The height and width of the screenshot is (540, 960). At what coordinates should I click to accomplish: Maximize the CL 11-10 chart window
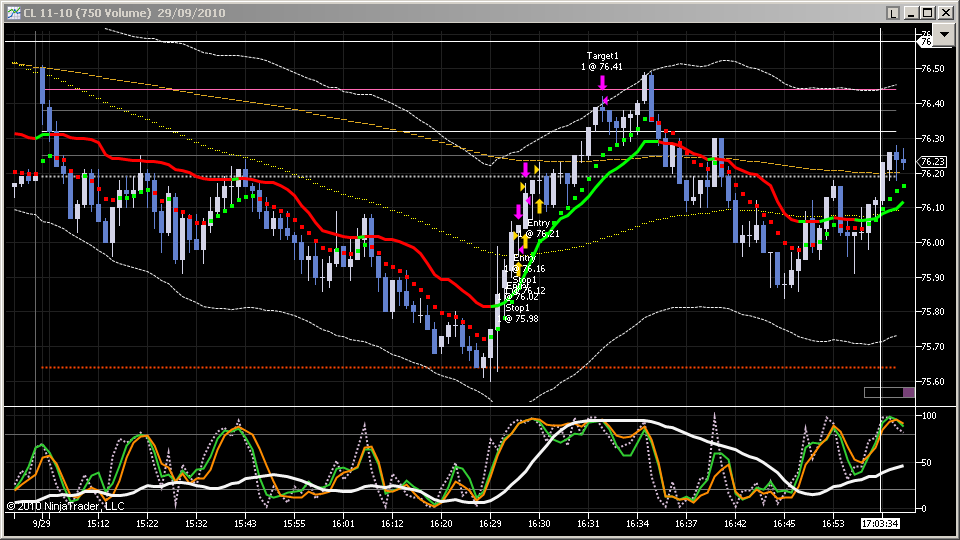(928, 13)
